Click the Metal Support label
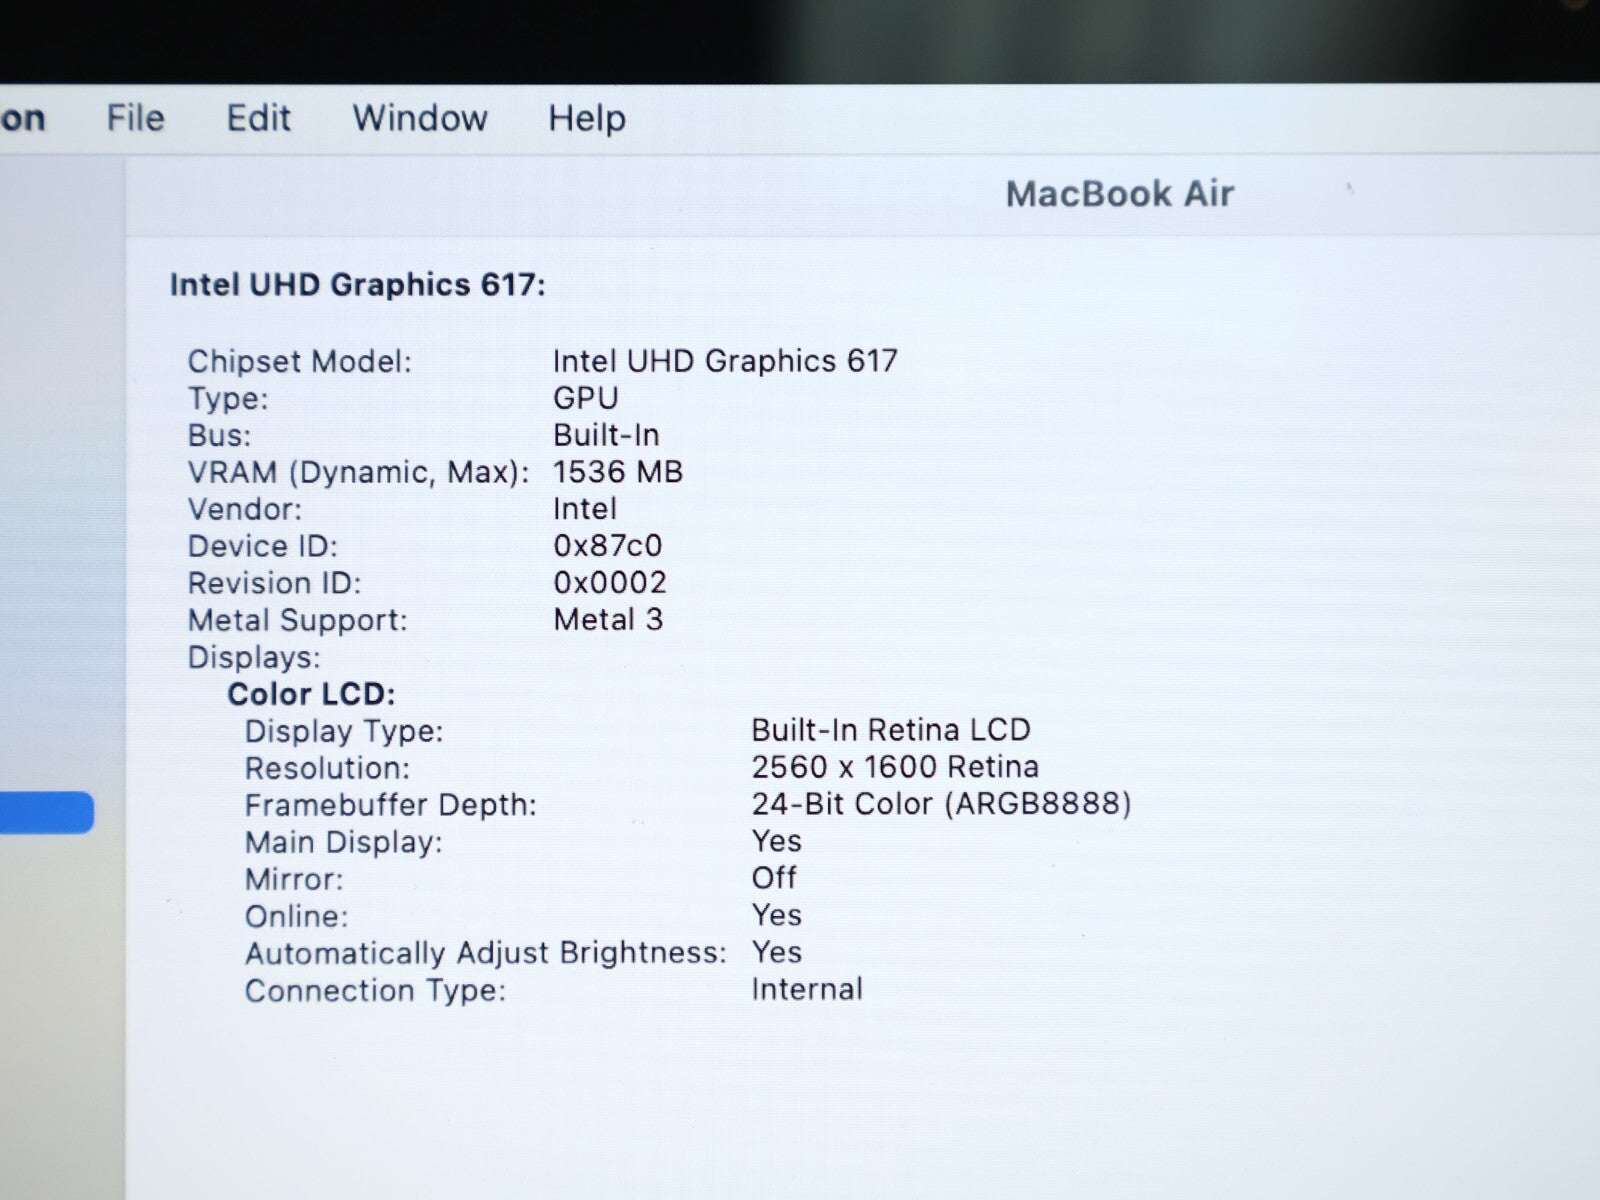This screenshot has height=1200, width=1600. [x=298, y=620]
